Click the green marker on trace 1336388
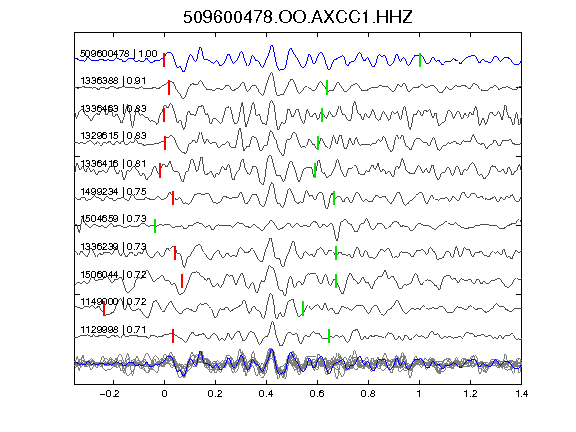This screenshot has height=432, width=576. click(x=327, y=87)
